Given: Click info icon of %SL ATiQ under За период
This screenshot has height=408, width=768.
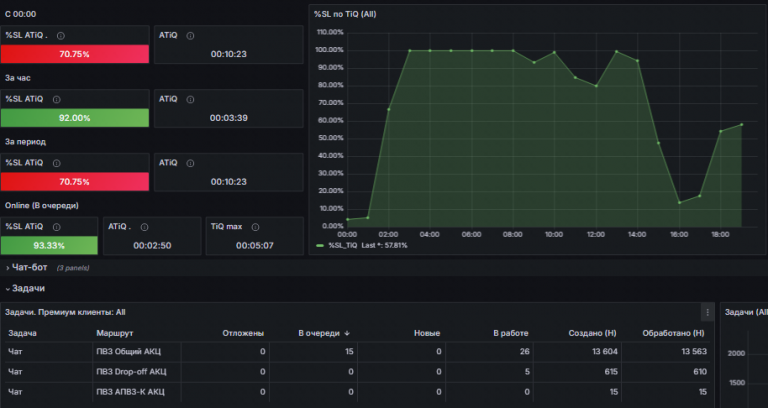Looking at the screenshot, I should (57, 163).
